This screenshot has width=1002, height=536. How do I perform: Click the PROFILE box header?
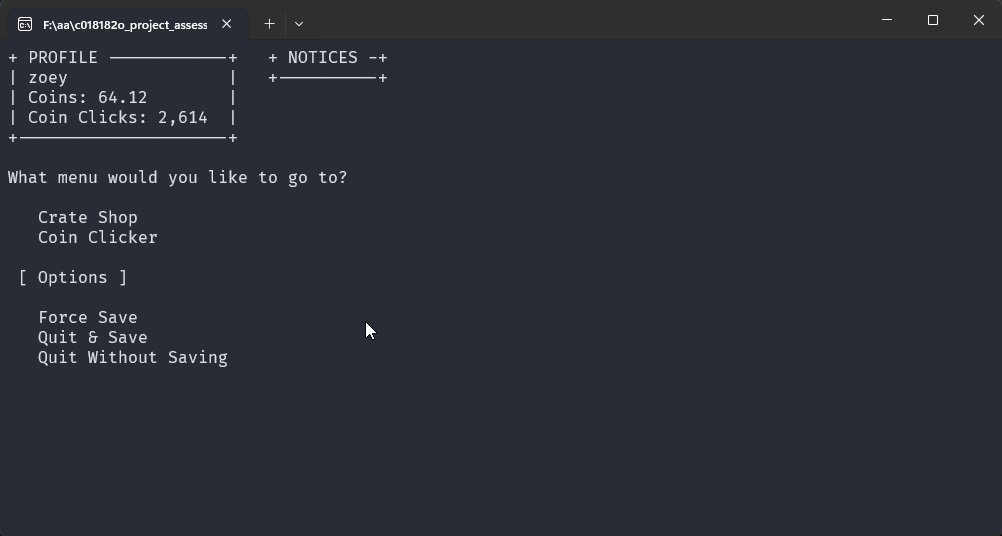click(x=63, y=58)
